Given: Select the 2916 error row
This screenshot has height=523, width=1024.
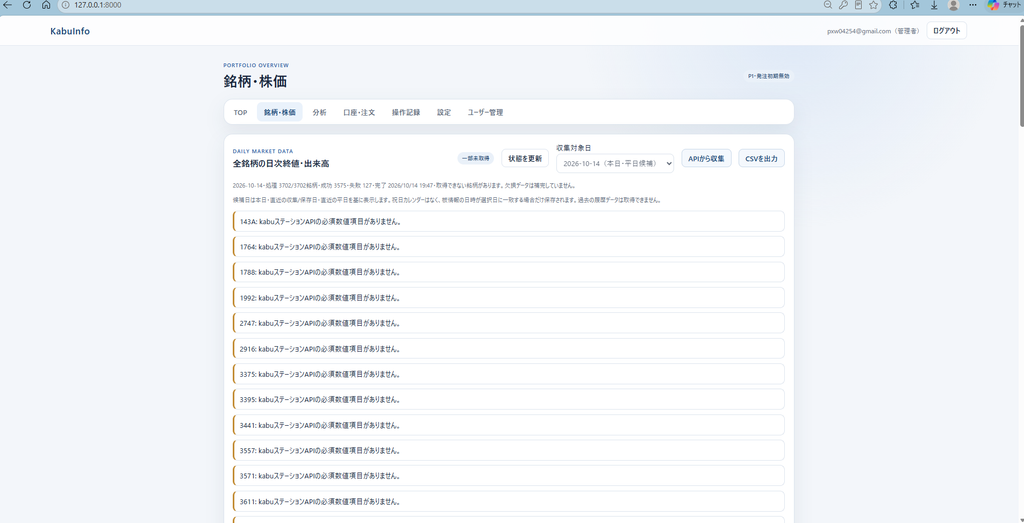Looking at the screenshot, I should 509,349.
